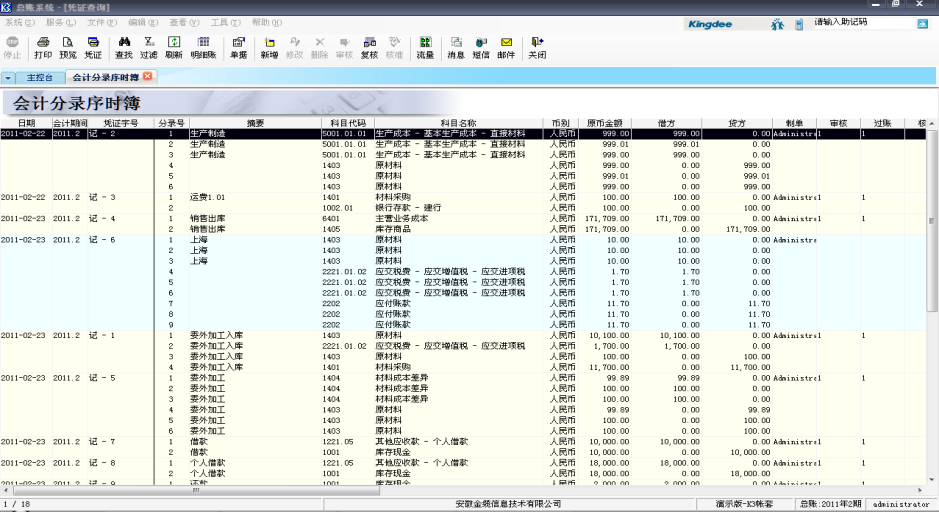Image resolution: width=939 pixels, height=512 pixels.
Task: Switch to the 主控台 tab
Action: [x=39, y=77]
